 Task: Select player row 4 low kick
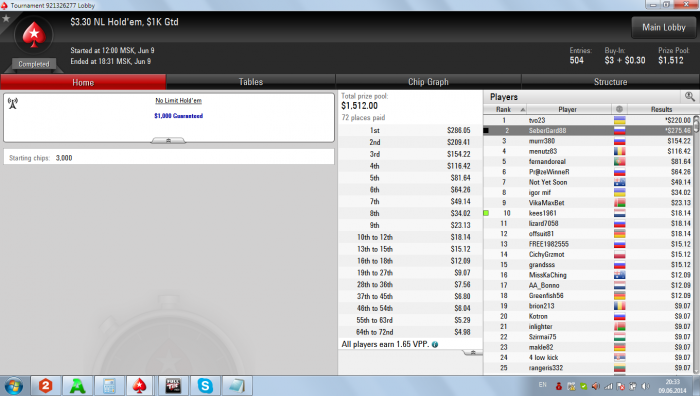(x=588, y=358)
